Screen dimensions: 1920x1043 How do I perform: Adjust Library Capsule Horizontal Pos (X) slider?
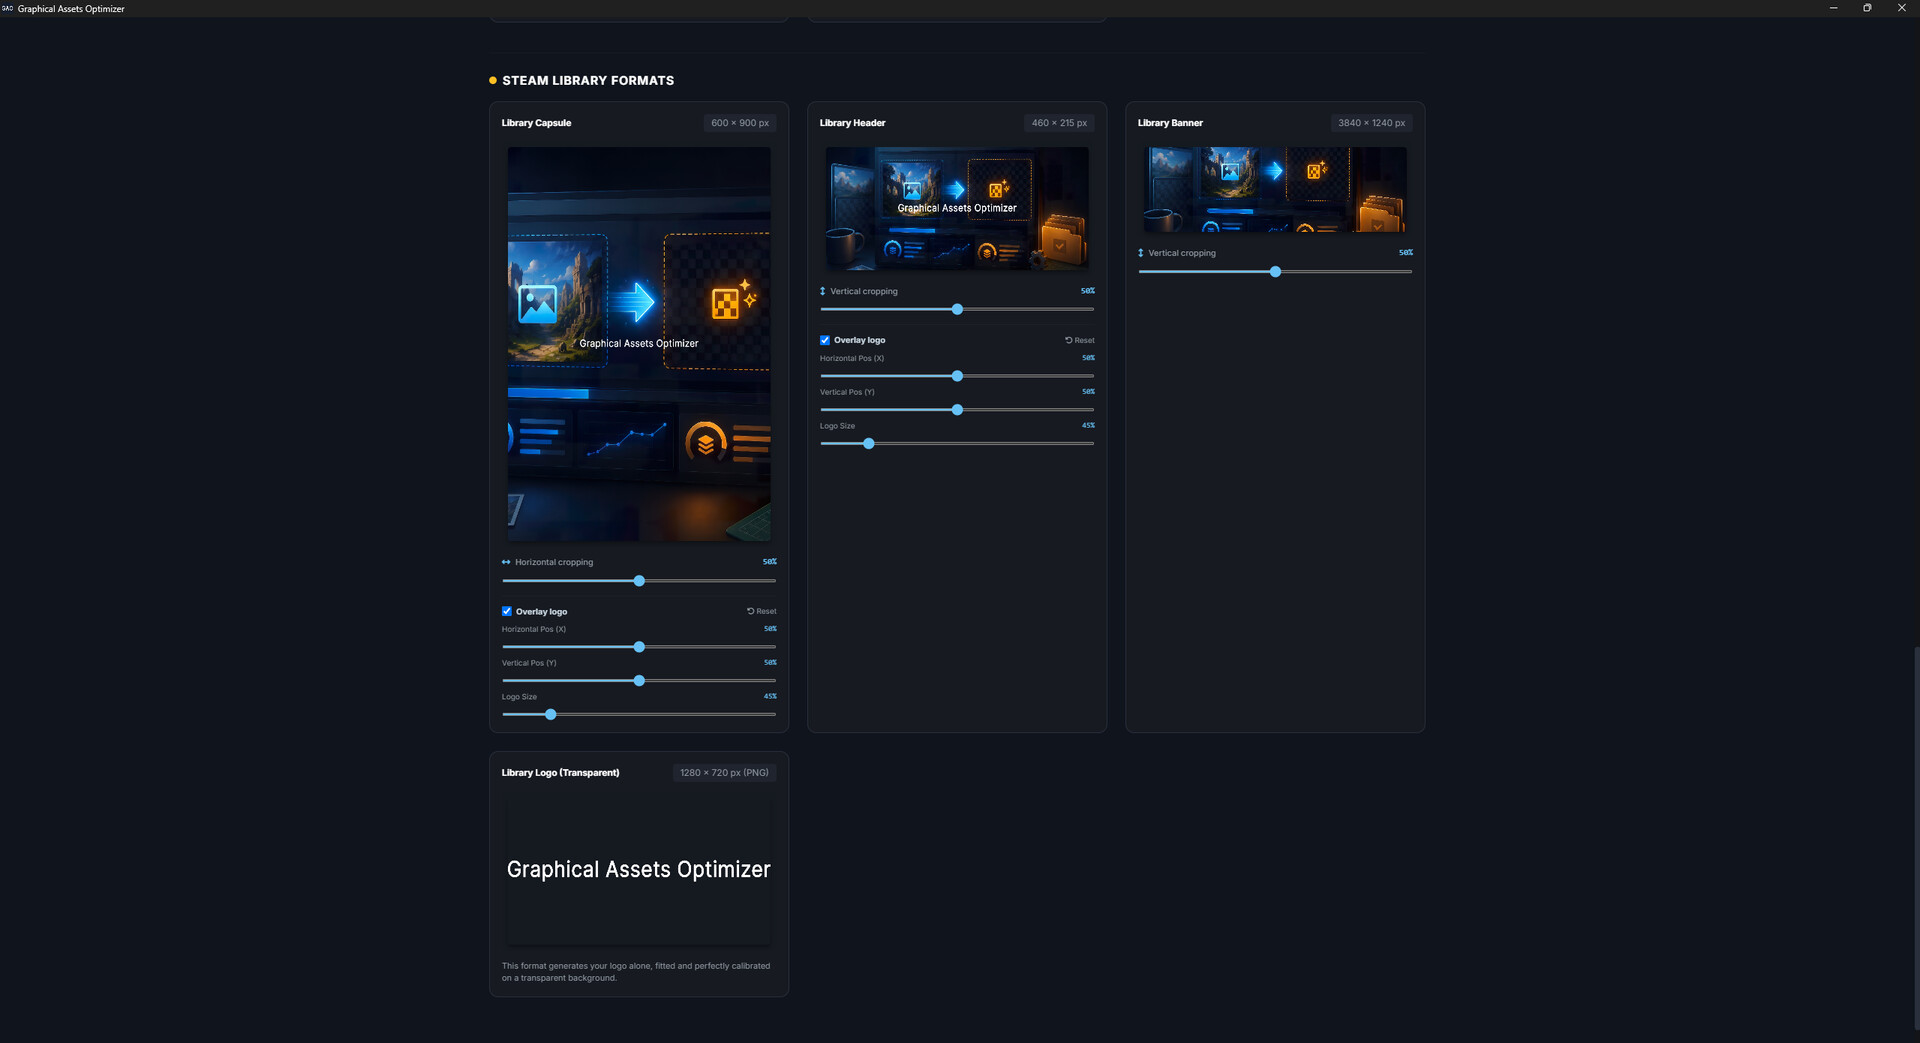[x=639, y=647]
